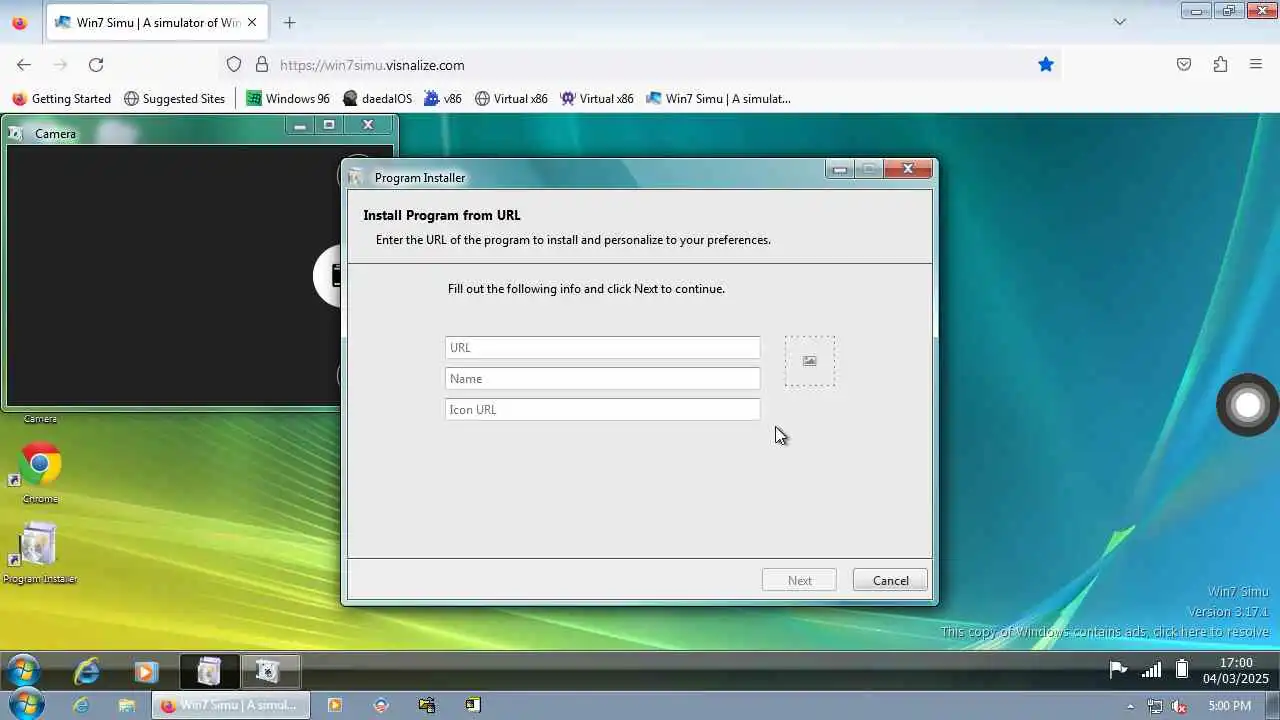This screenshot has height=720, width=1280.
Task: Click the dotted icon preview placeholder
Action: pos(809,361)
